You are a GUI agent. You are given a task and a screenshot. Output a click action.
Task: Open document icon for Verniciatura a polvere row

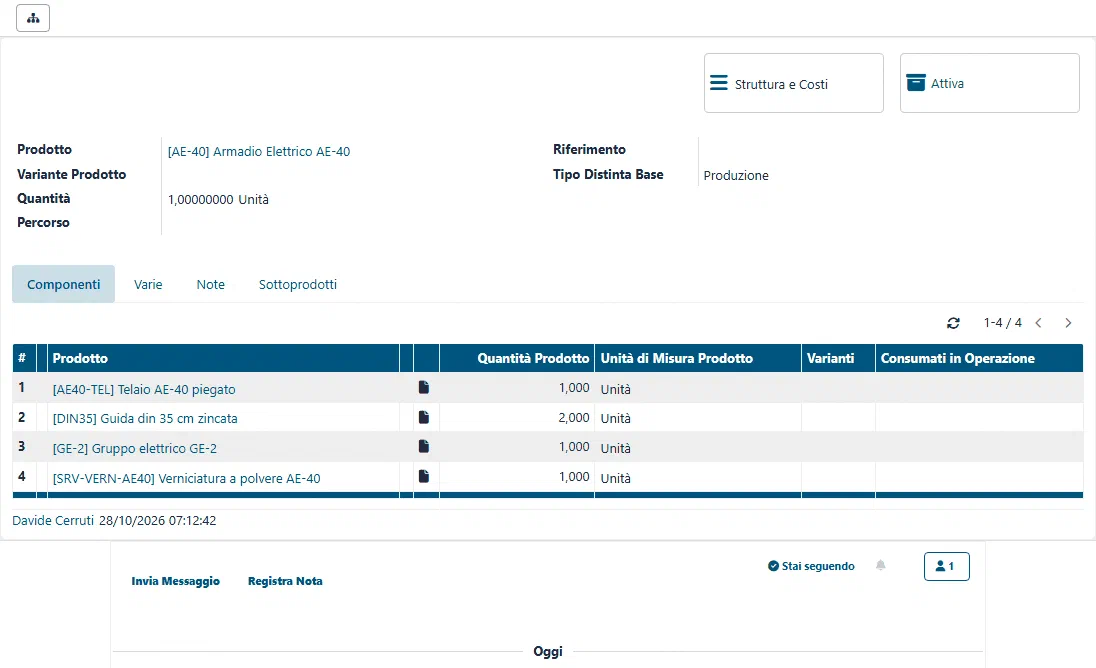click(424, 477)
